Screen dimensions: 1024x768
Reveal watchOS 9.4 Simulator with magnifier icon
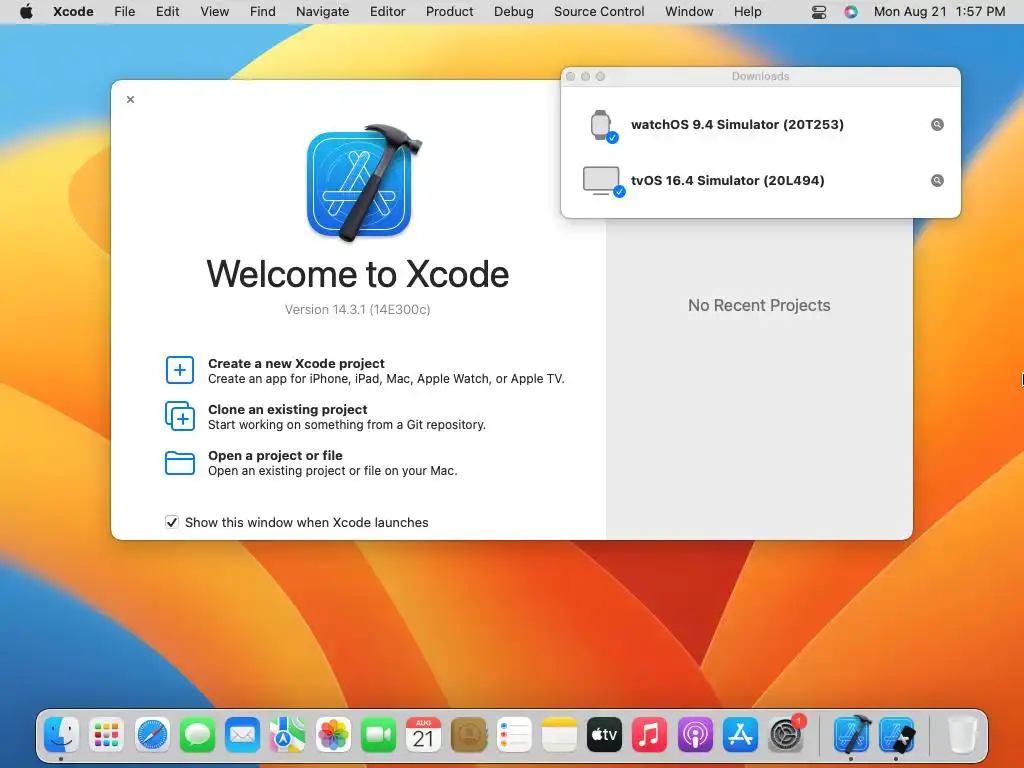[x=937, y=125]
